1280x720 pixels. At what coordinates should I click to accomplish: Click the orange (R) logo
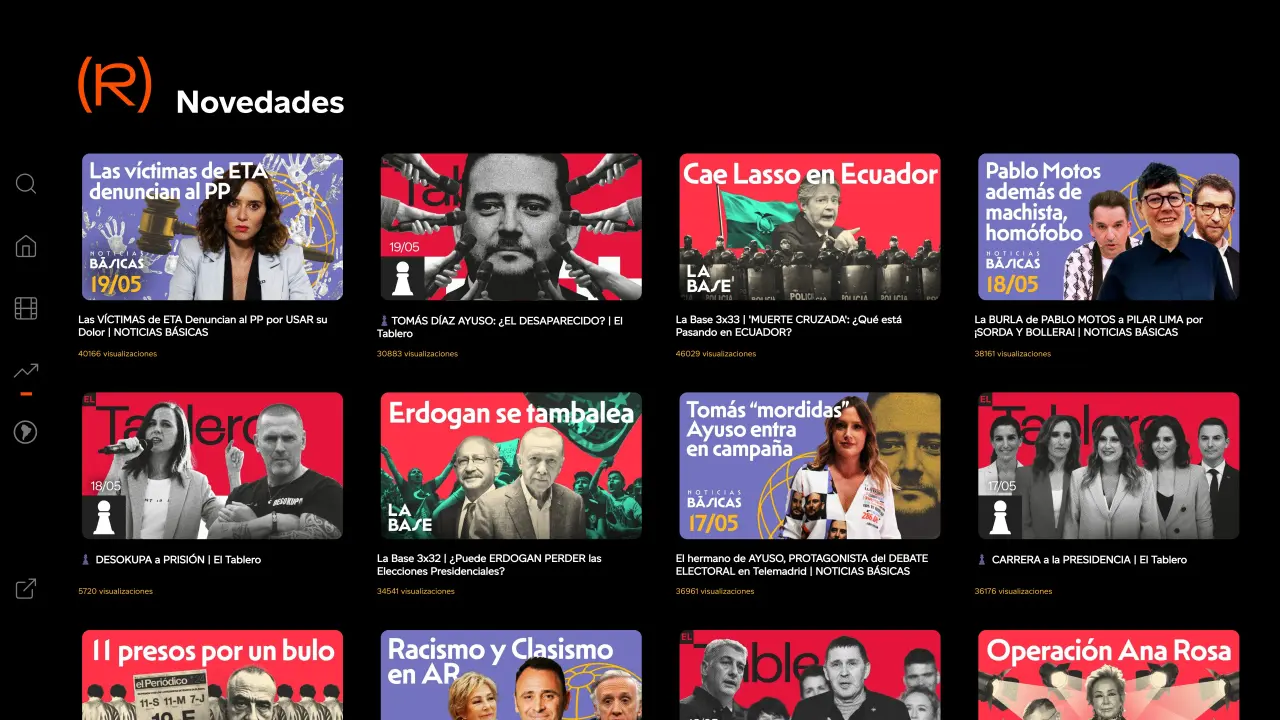(x=115, y=85)
